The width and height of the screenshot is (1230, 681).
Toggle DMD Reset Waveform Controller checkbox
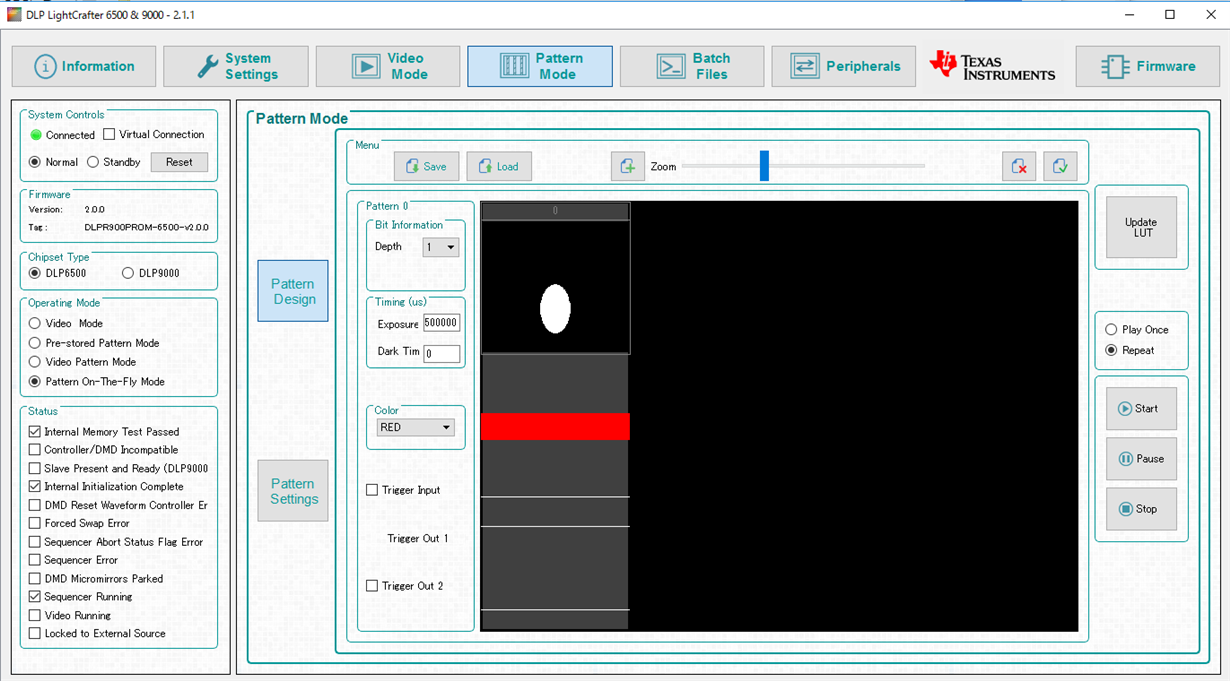35,505
